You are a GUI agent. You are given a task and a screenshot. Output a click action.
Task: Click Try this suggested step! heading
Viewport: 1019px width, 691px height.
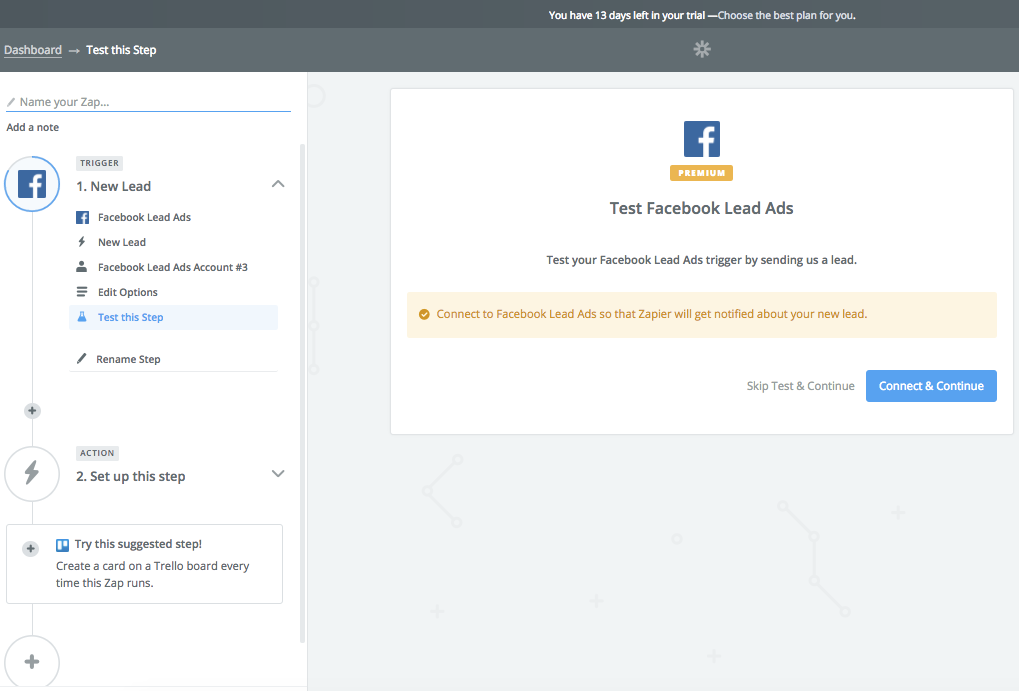coord(138,544)
